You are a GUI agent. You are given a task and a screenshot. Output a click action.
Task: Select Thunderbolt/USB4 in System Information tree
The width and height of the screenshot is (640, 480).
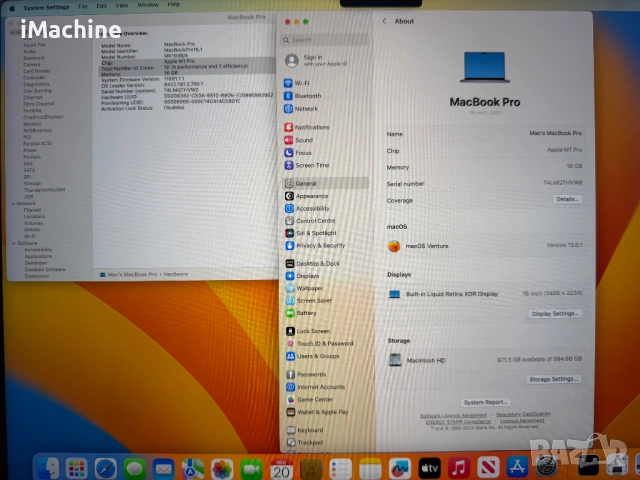tap(44, 190)
